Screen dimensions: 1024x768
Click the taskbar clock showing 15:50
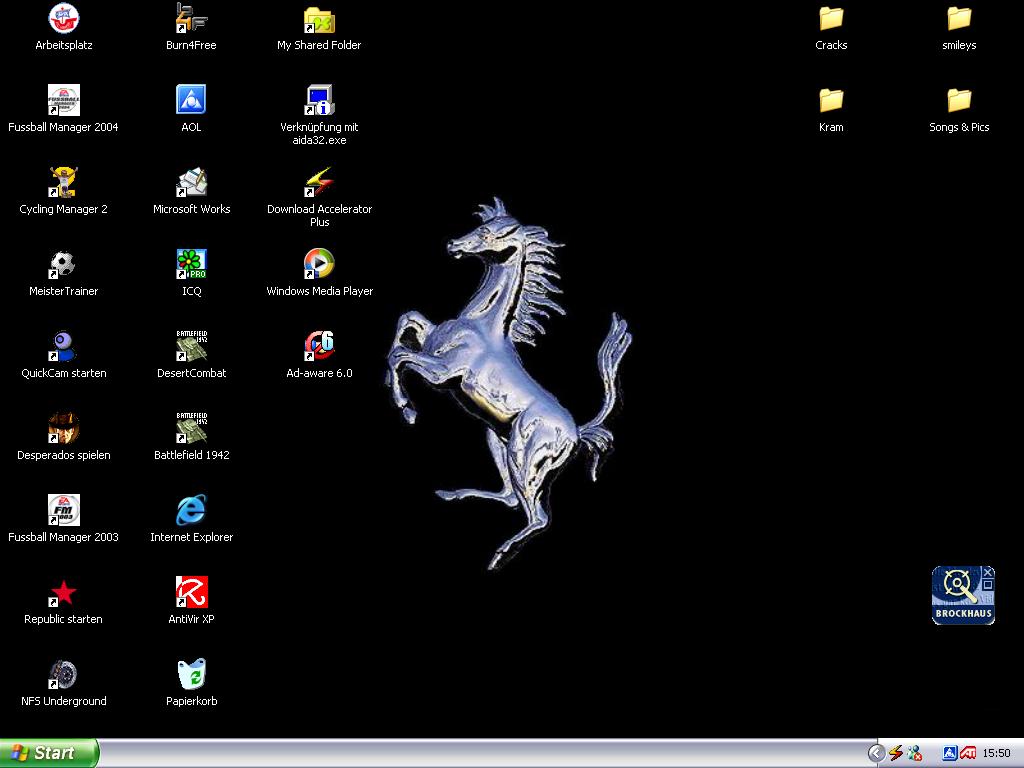click(996, 753)
